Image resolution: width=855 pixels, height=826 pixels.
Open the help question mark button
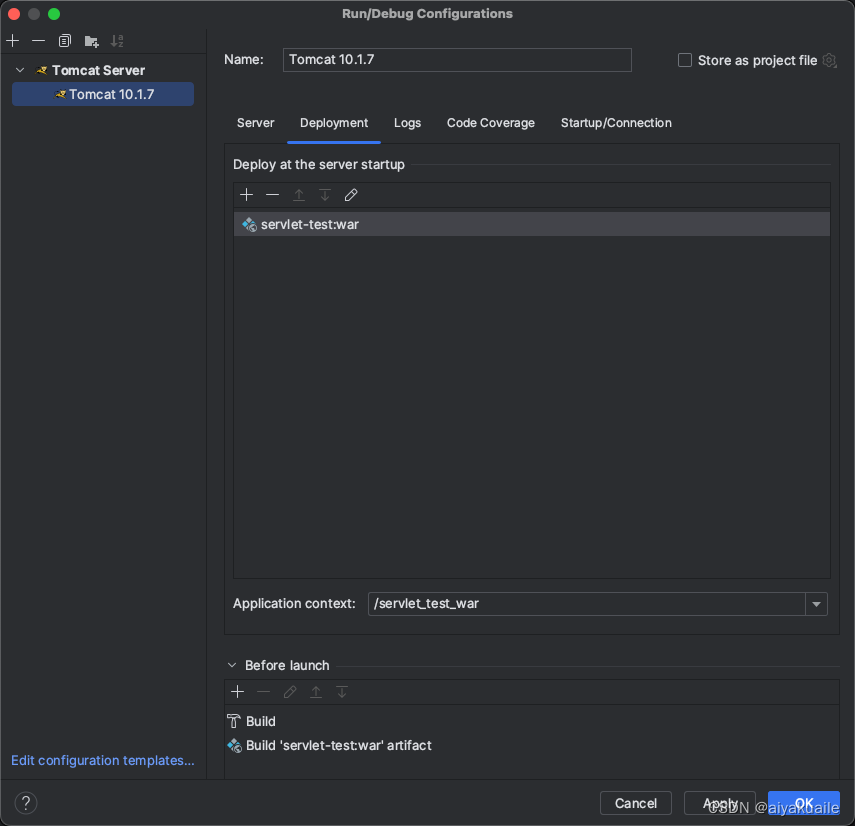(x=26, y=803)
